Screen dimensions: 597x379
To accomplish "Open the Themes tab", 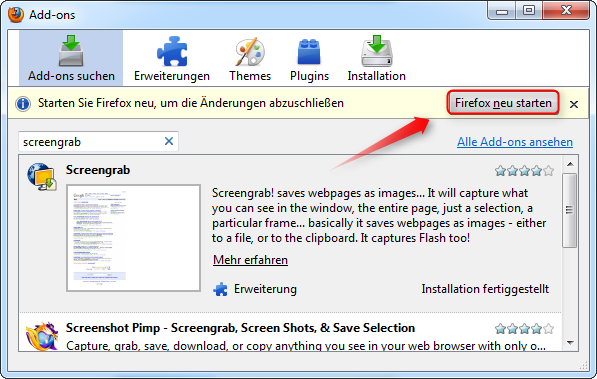I will pos(250,58).
